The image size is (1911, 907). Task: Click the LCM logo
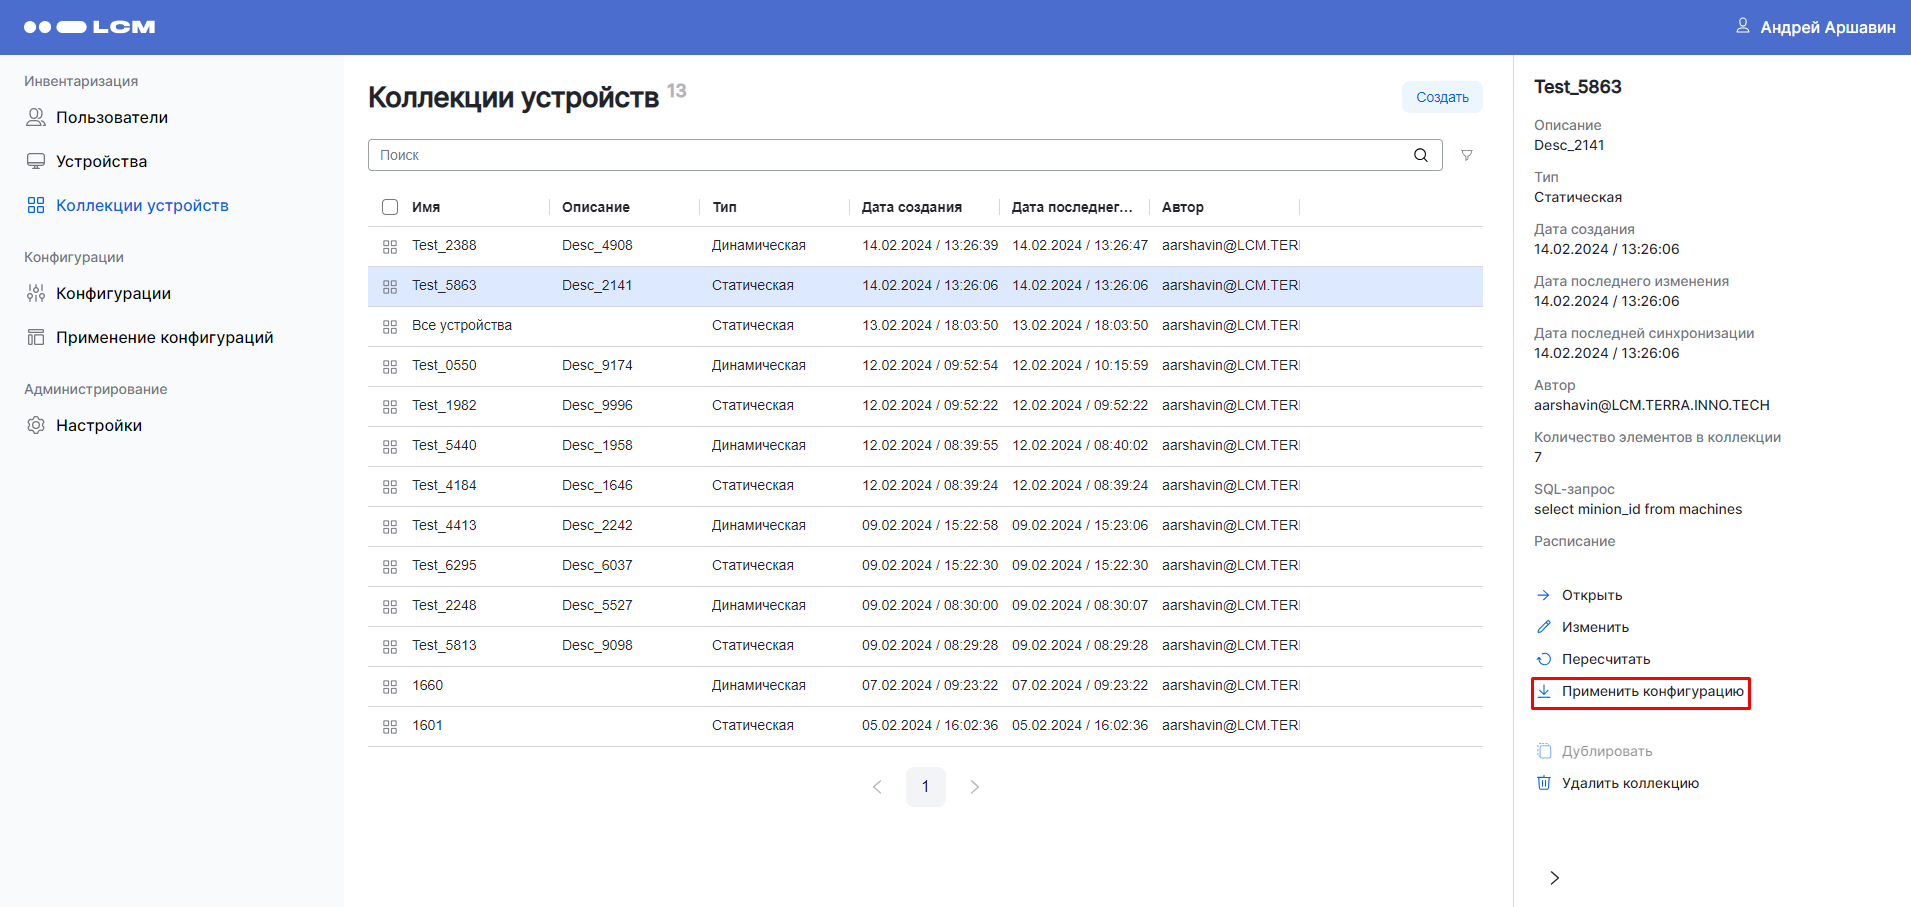coord(90,27)
